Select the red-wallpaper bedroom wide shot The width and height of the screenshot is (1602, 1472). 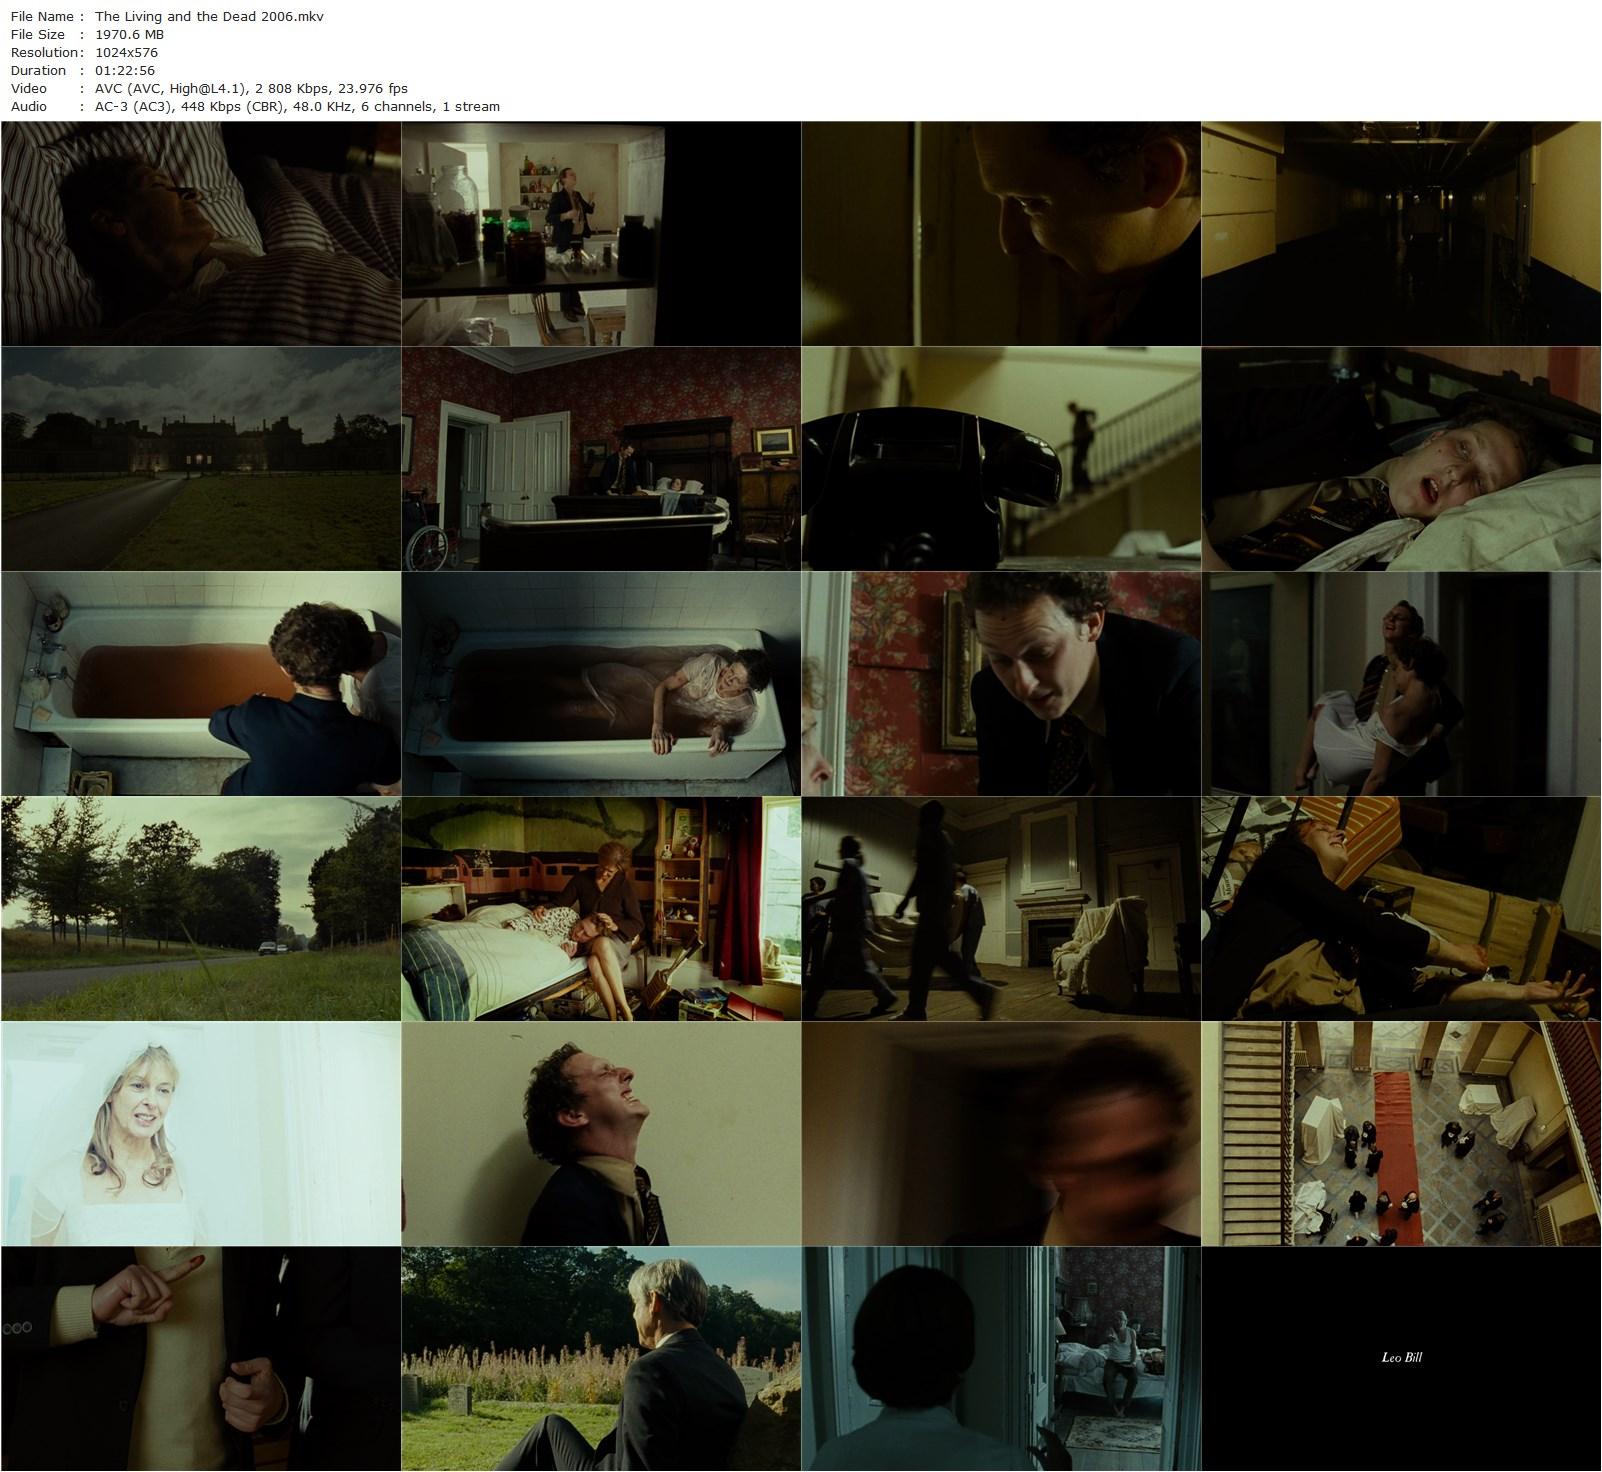pos(601,459)
